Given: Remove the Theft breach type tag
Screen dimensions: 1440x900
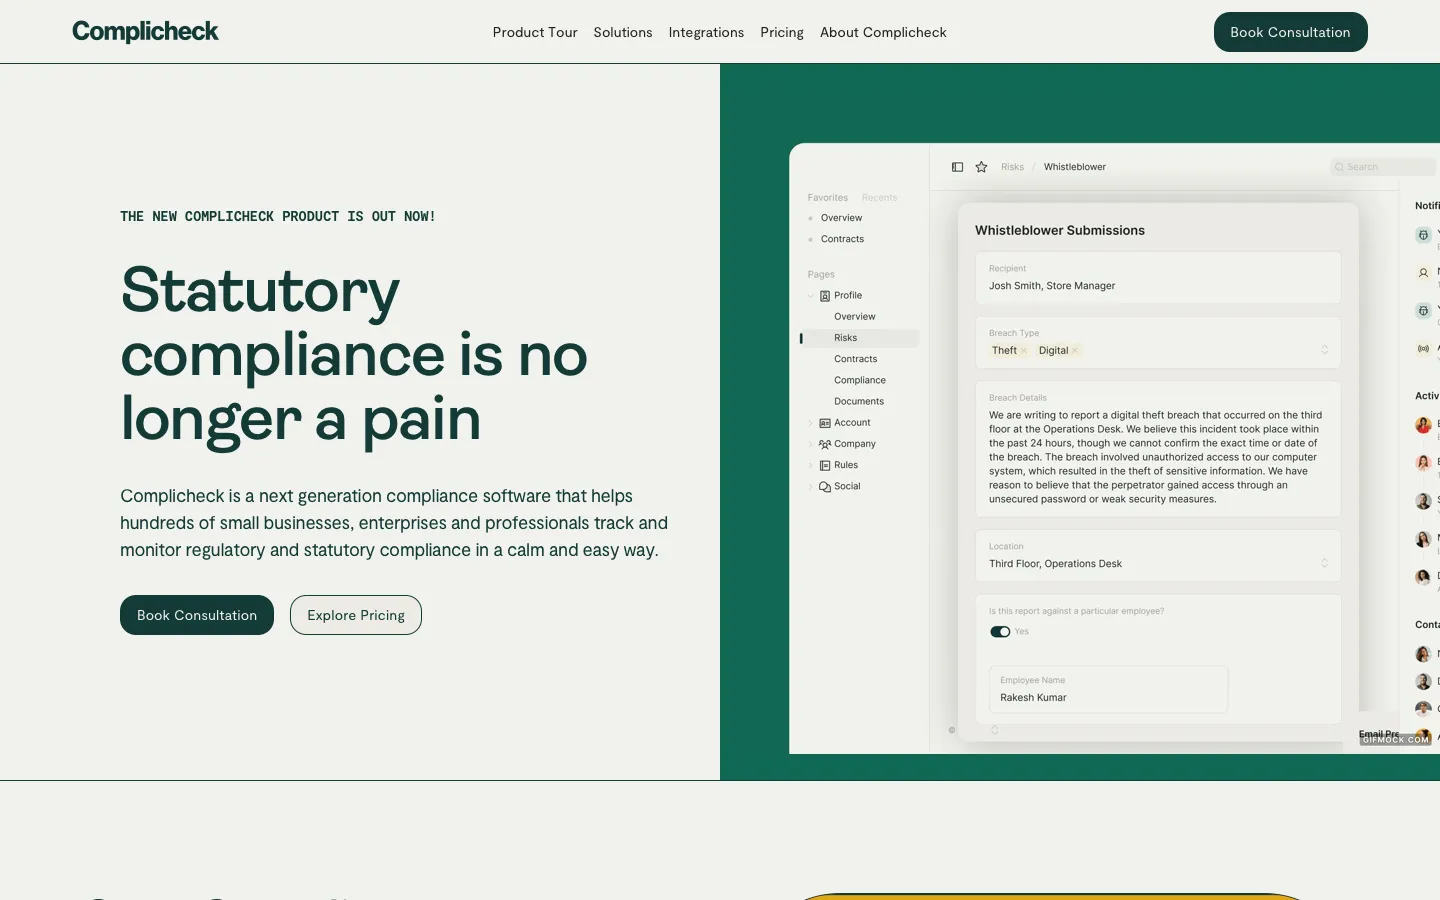Looking at the screenshot, I should coord(1024,351).
